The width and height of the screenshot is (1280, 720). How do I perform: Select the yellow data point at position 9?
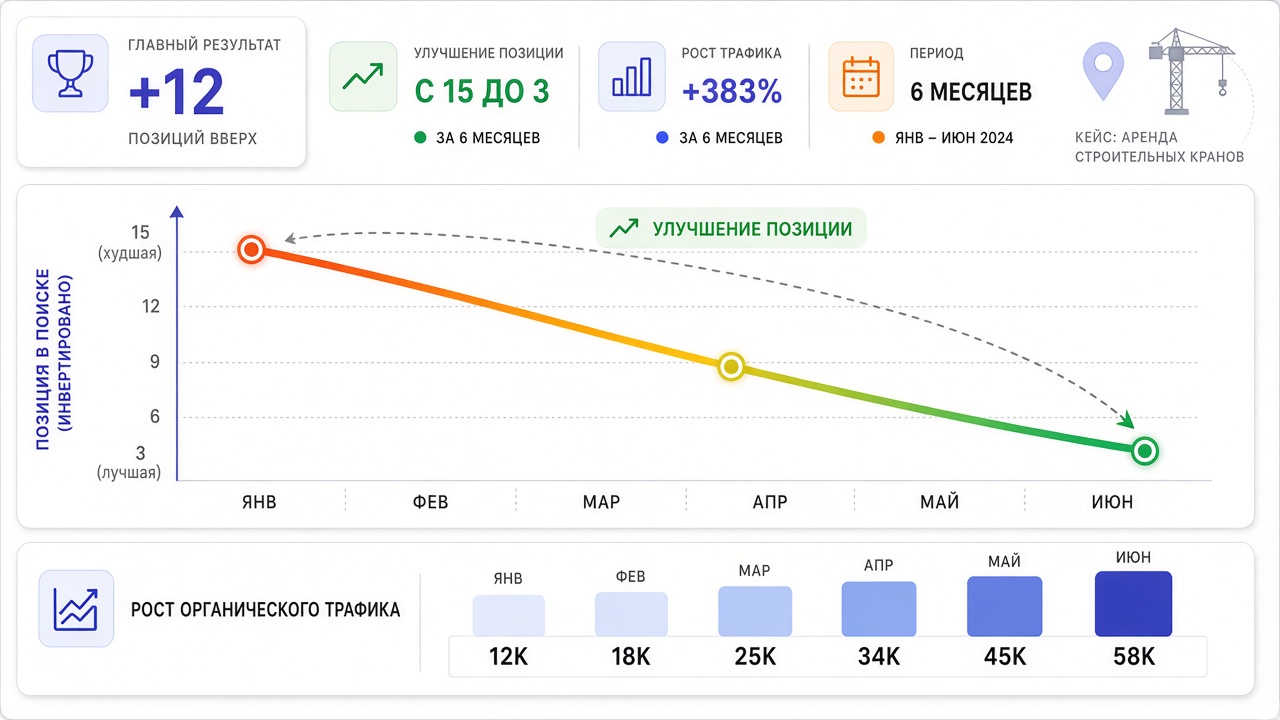(732, 367)
